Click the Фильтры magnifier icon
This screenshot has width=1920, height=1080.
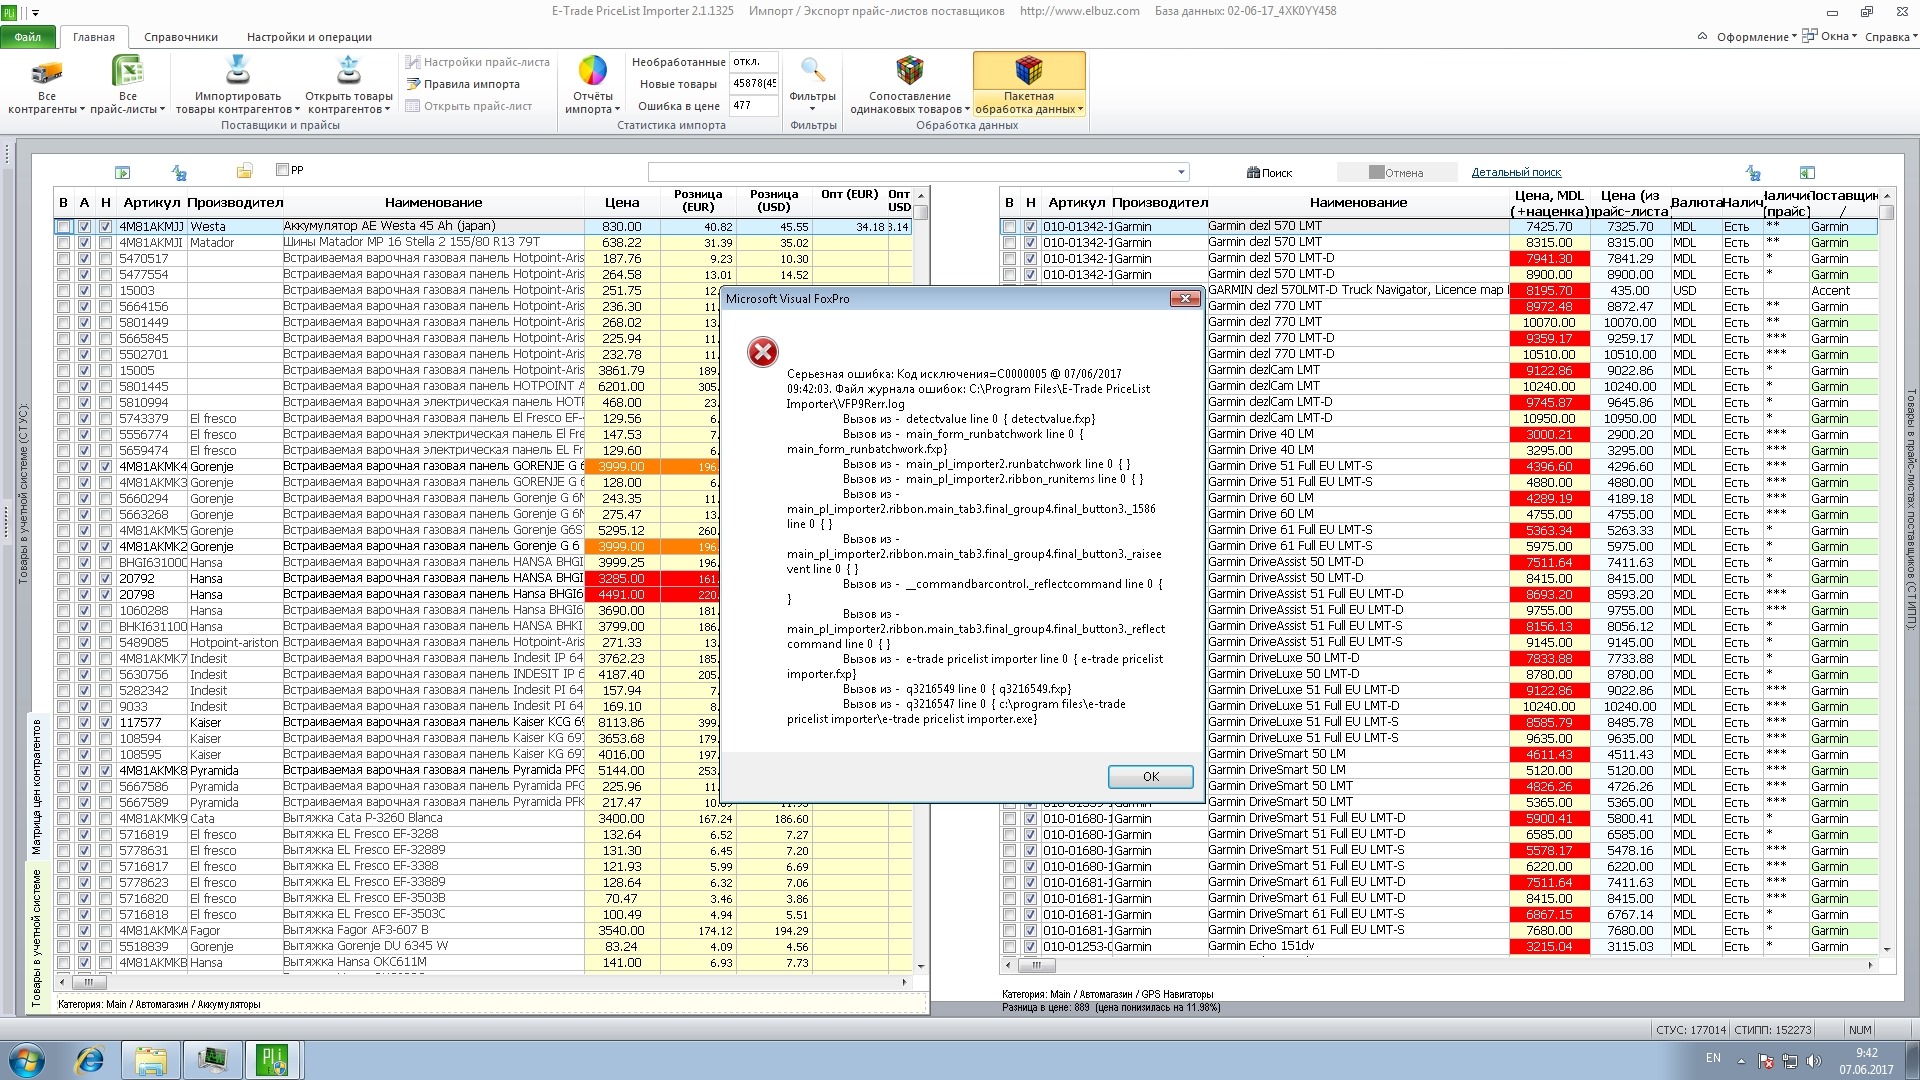(x=813, y=71)
